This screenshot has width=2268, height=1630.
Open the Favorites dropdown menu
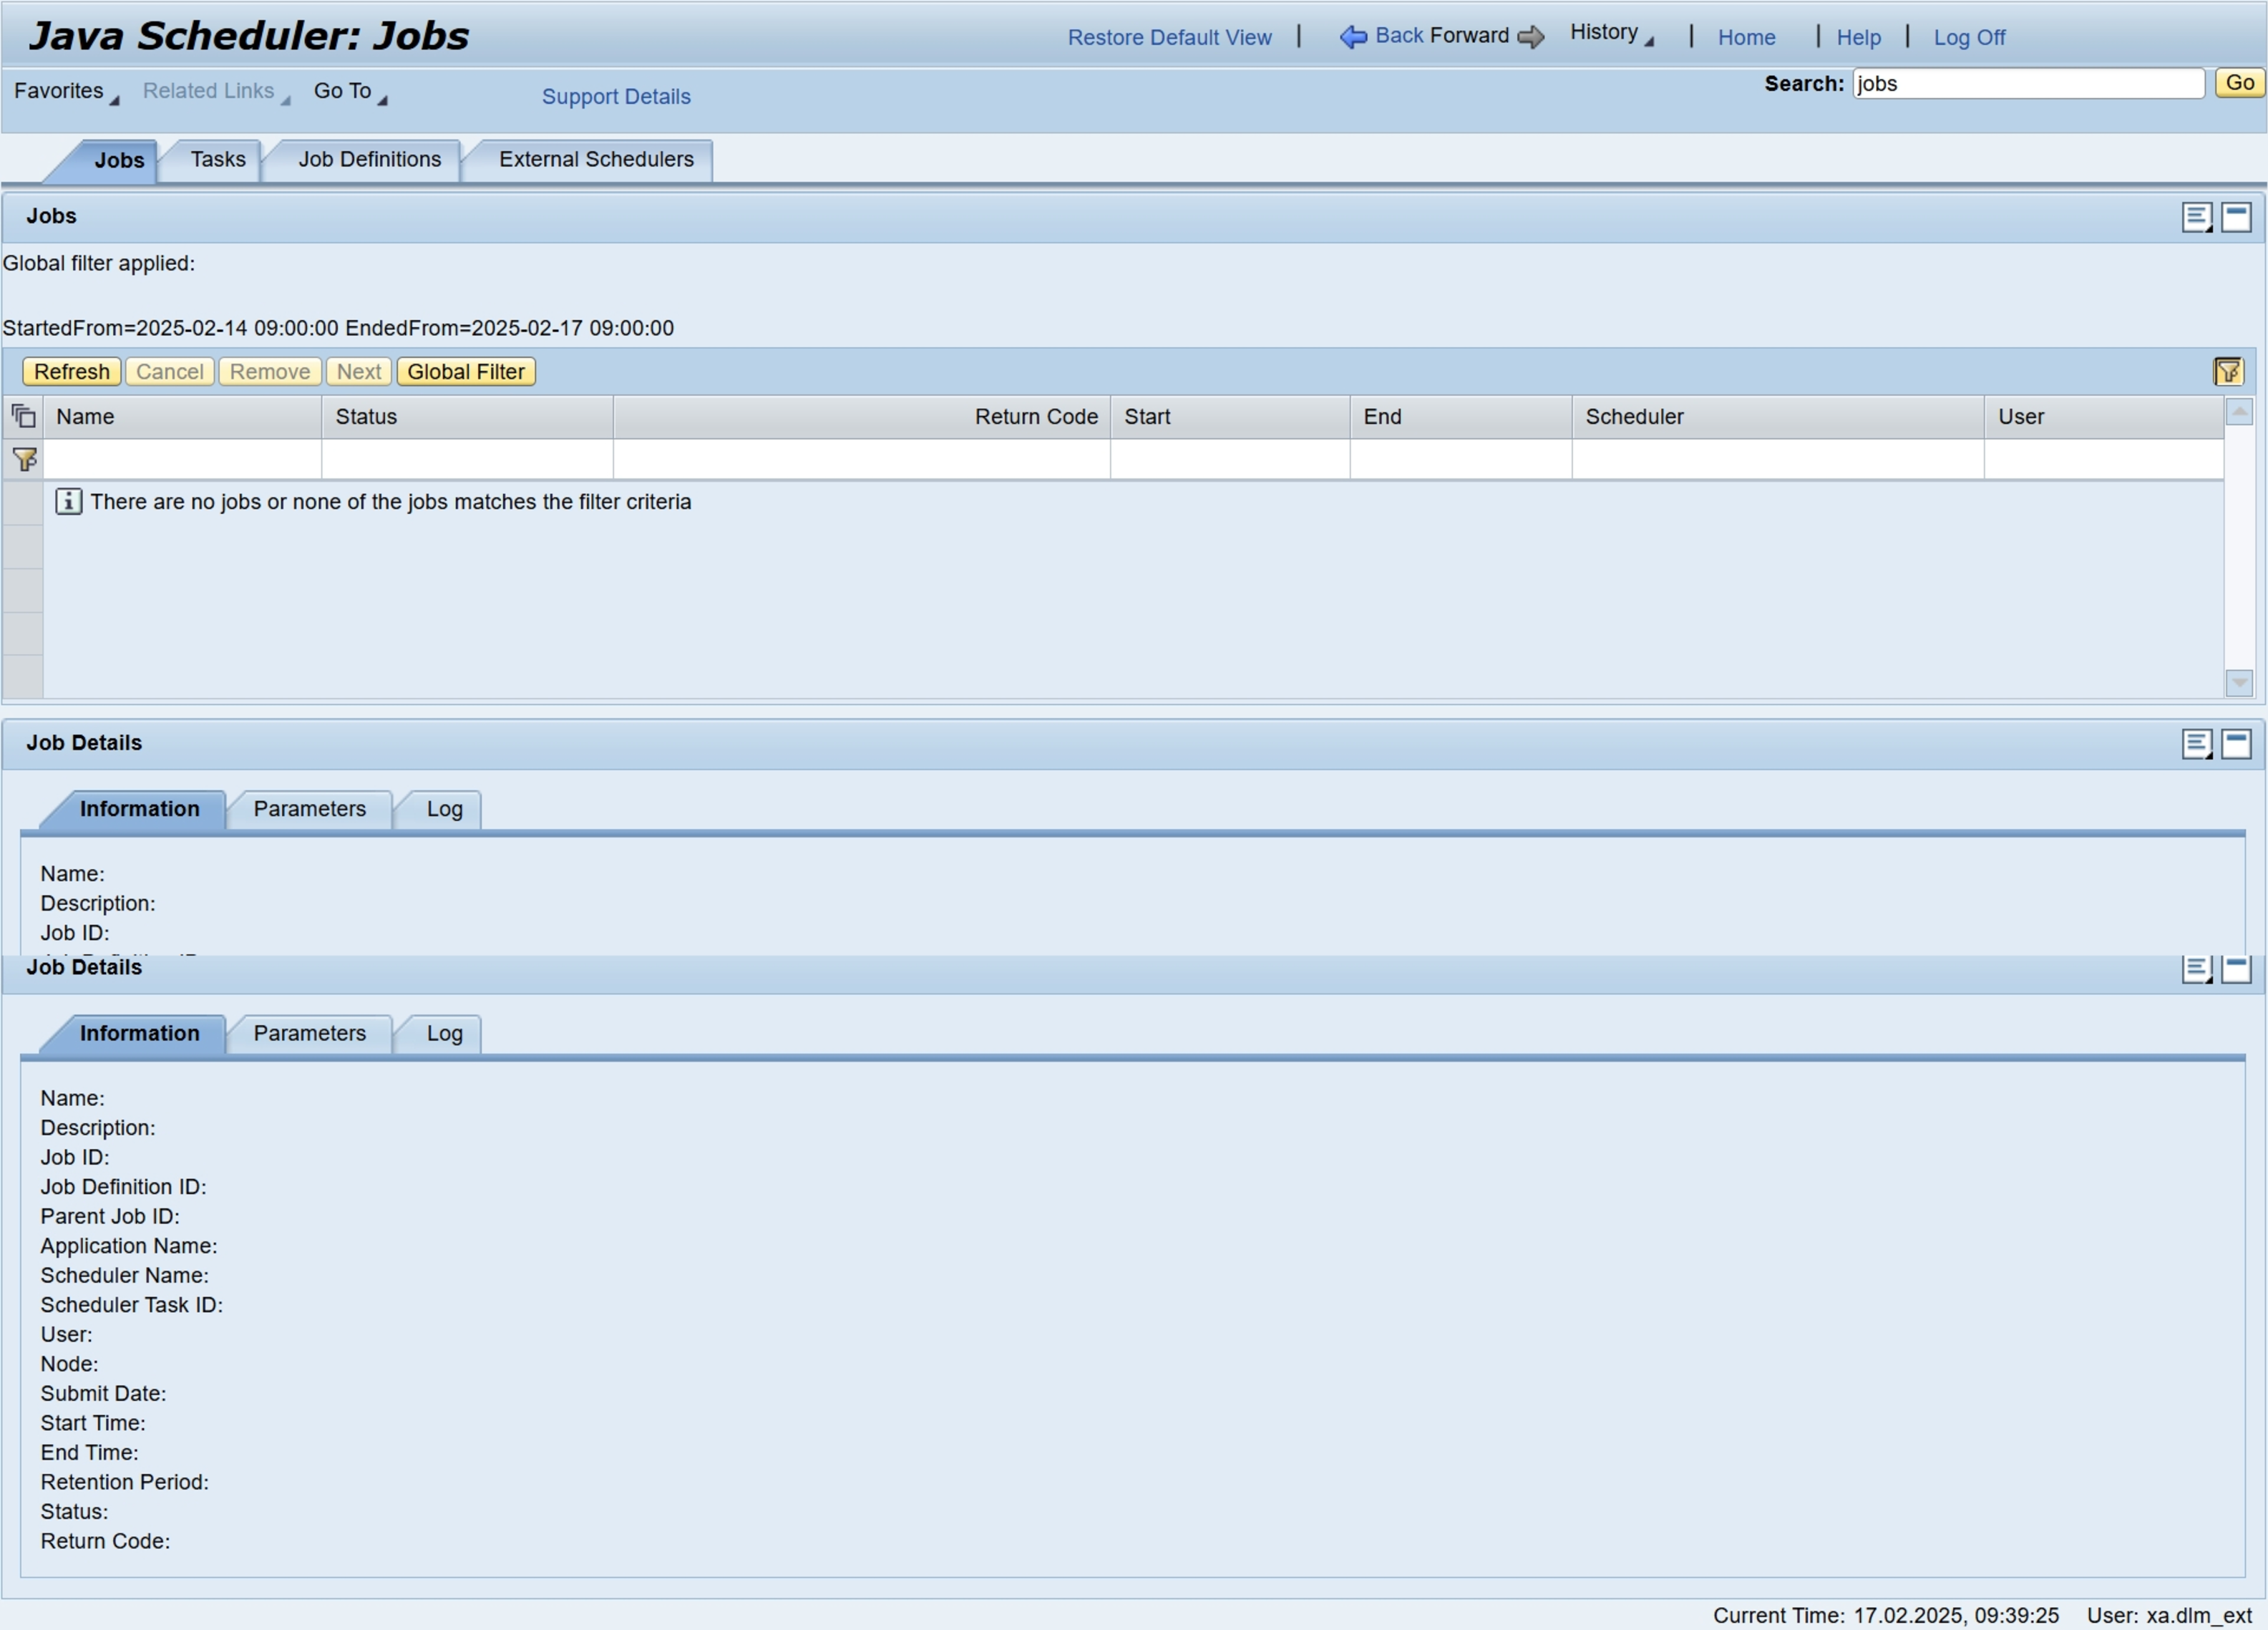pos(66,91)
